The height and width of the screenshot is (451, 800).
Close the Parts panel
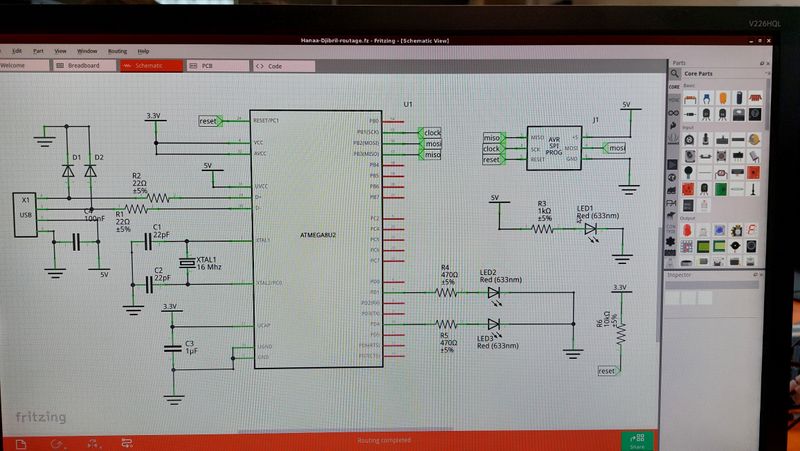(x=773, y=62)
